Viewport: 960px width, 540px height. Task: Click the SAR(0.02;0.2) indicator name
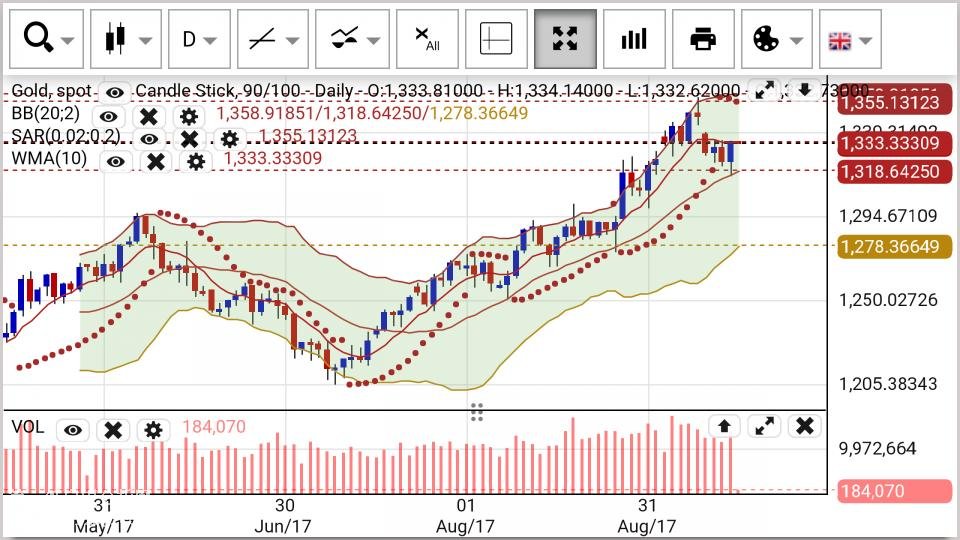pyautogui.click(x=66, y=136)
